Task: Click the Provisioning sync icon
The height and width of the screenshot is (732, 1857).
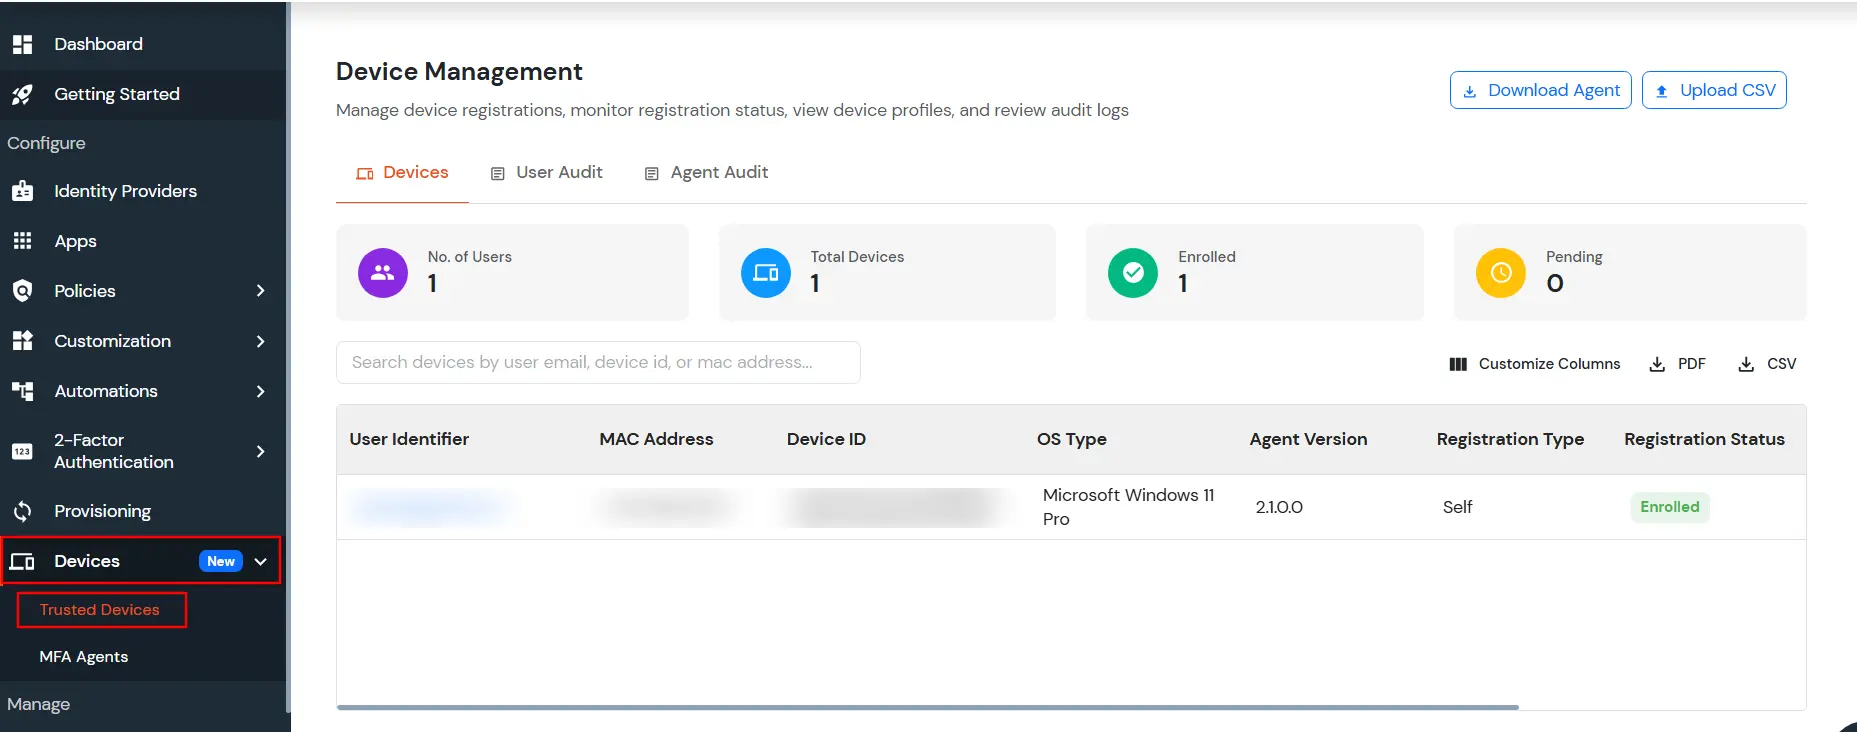Action: point(22,511)
